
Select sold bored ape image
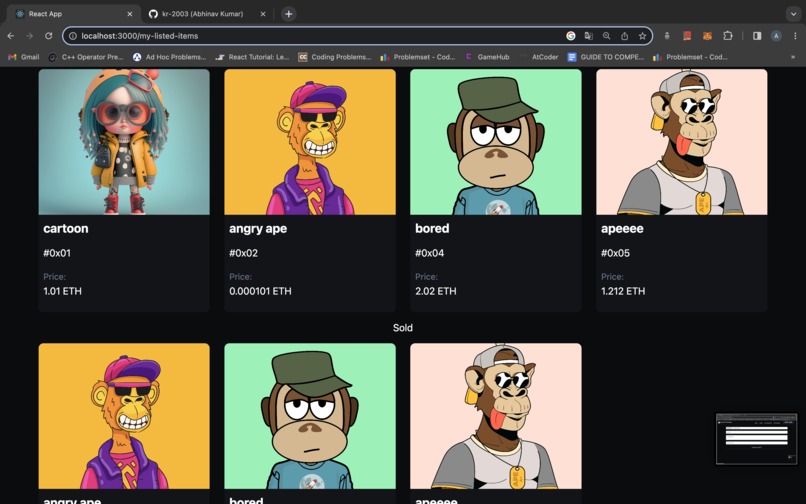(x=310, y=416)
